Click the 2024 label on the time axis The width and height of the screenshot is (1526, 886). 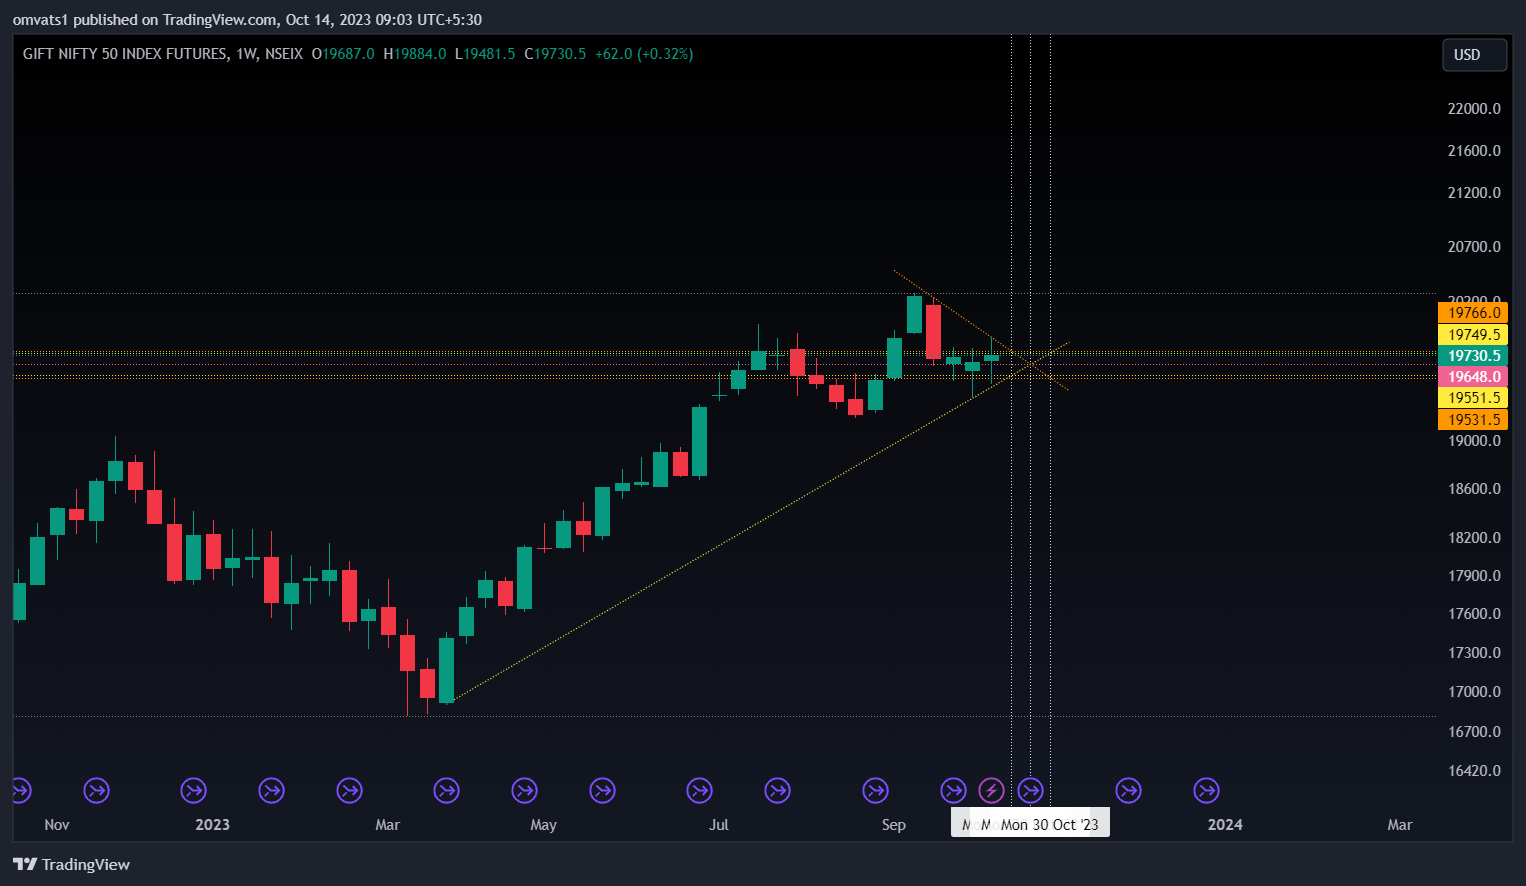1225,825
